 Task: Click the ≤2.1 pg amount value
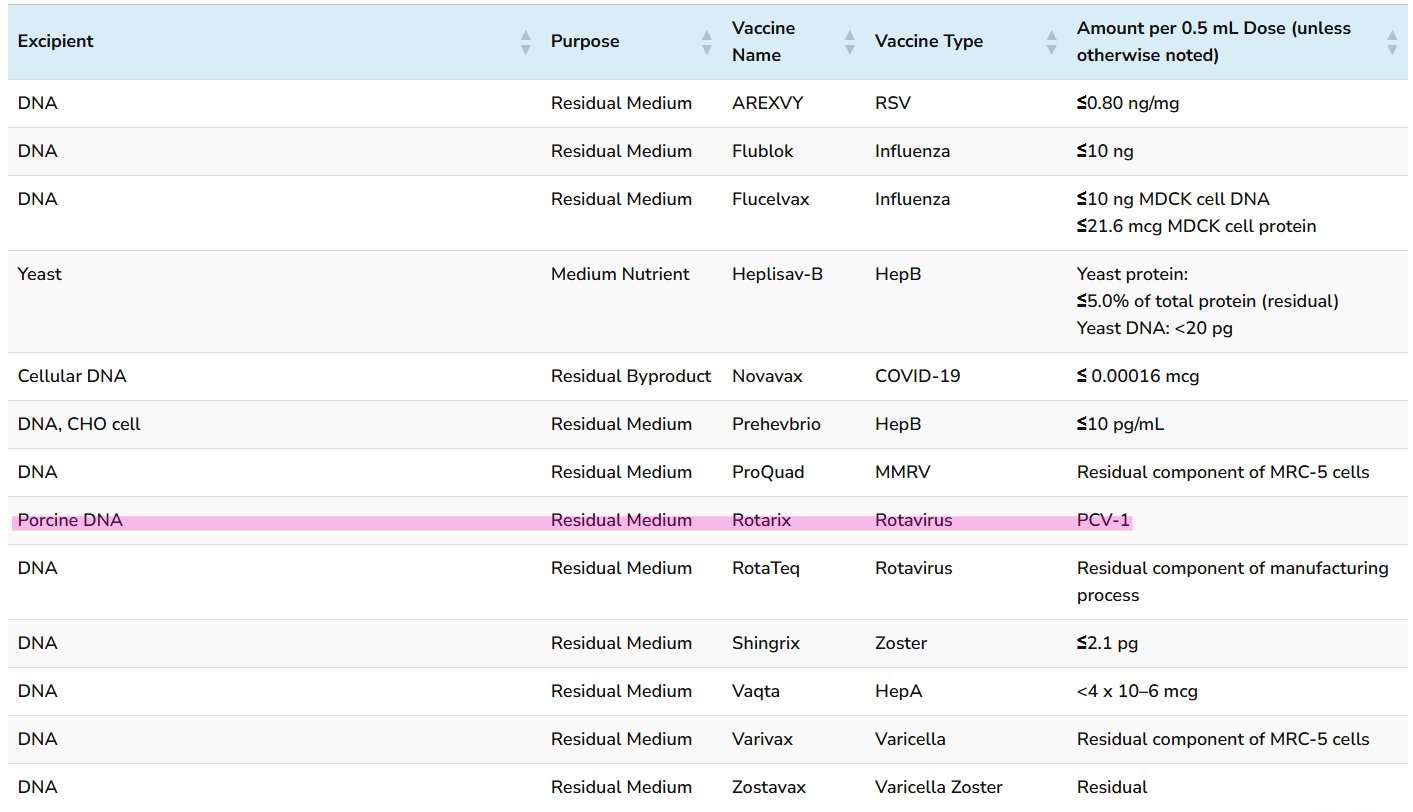click(1107, 643)
